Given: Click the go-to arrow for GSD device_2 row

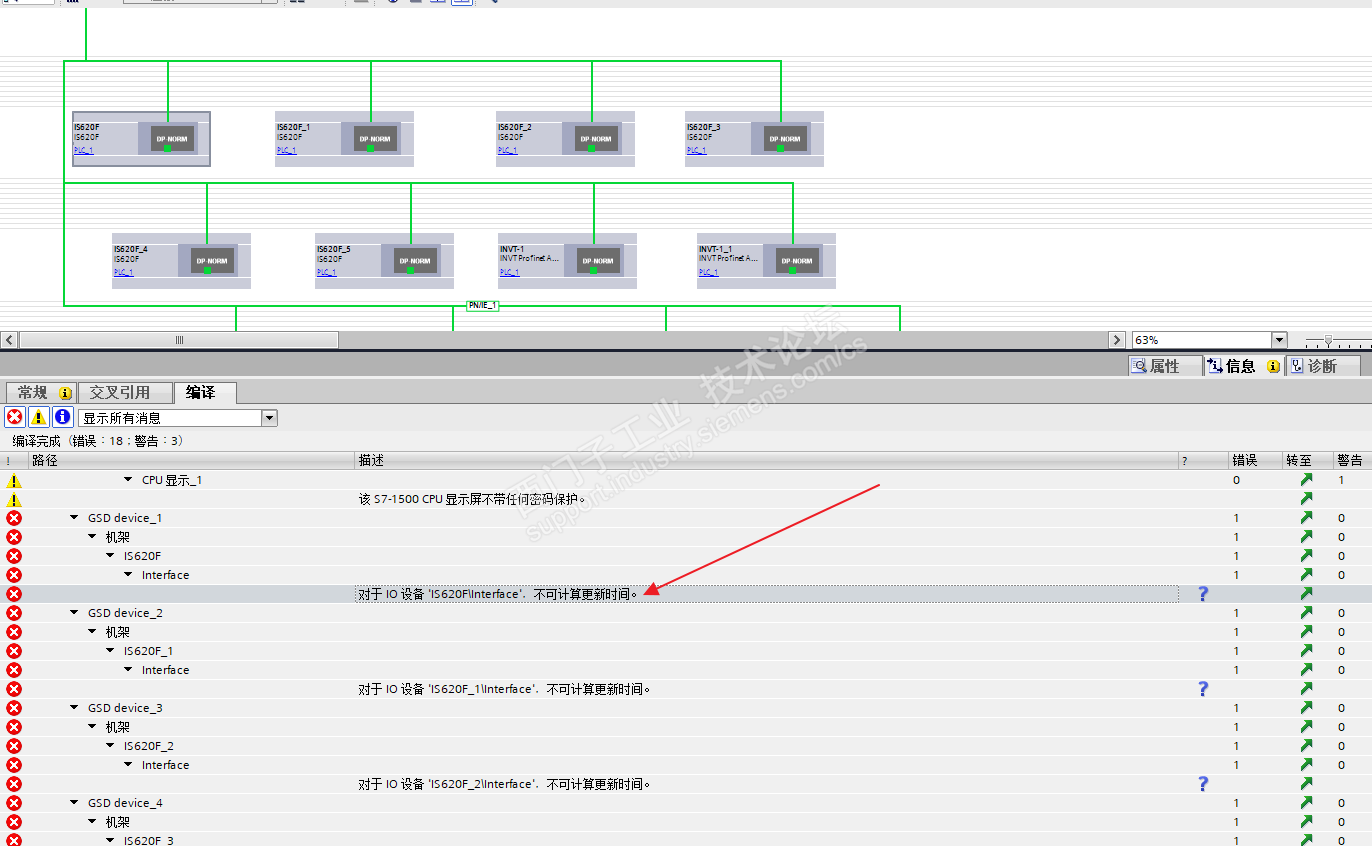Looking at the screenshot, I should [1306, 613].
